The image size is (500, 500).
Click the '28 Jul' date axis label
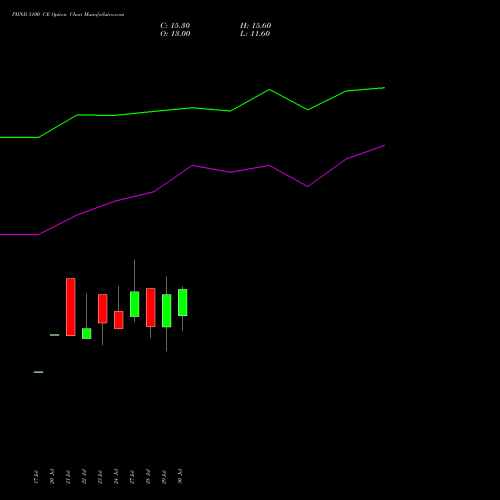(x=148, y=477)
